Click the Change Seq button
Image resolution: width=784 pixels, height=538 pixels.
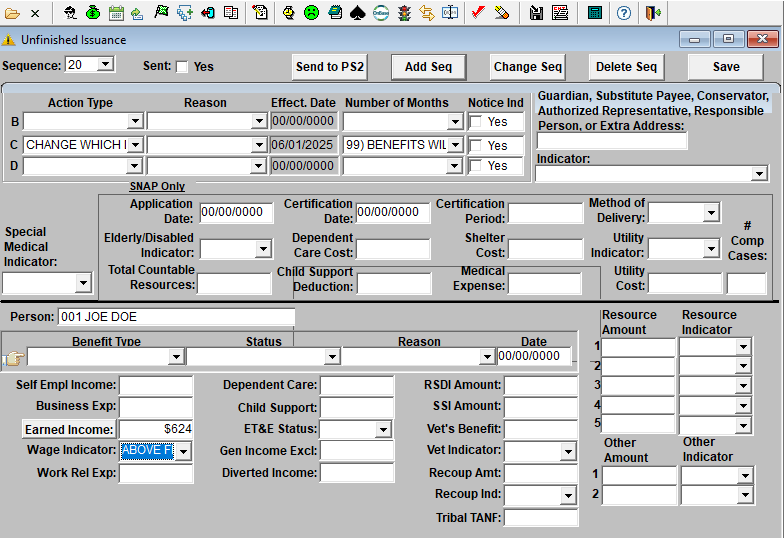[528, 67]
